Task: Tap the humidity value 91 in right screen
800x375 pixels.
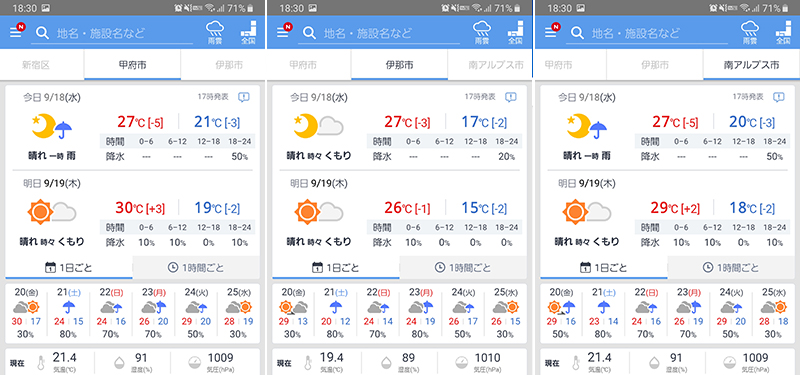Action: tap(676, 358)
